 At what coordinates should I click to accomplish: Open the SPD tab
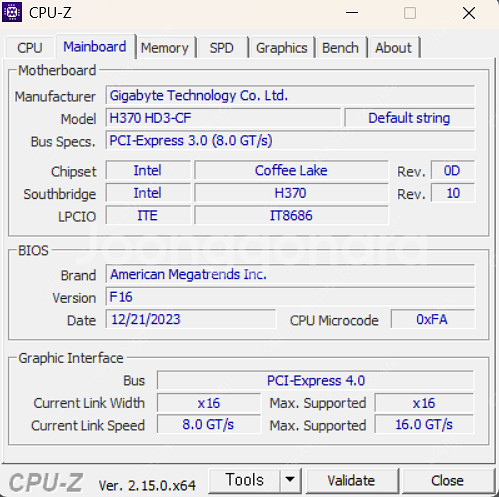click(222, 48)
